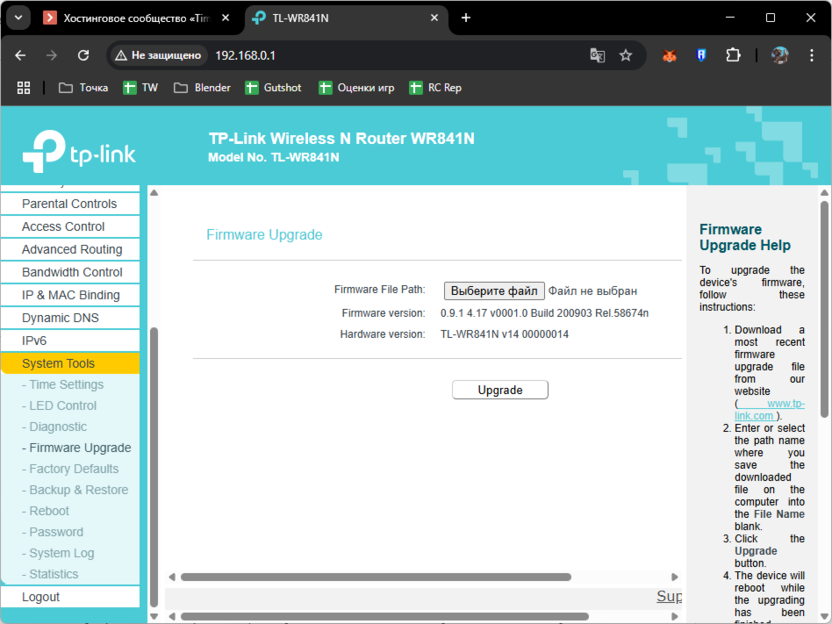Click the Upgrade button
The height and width of the screenshot is (624, 832).
coord(500,390)
